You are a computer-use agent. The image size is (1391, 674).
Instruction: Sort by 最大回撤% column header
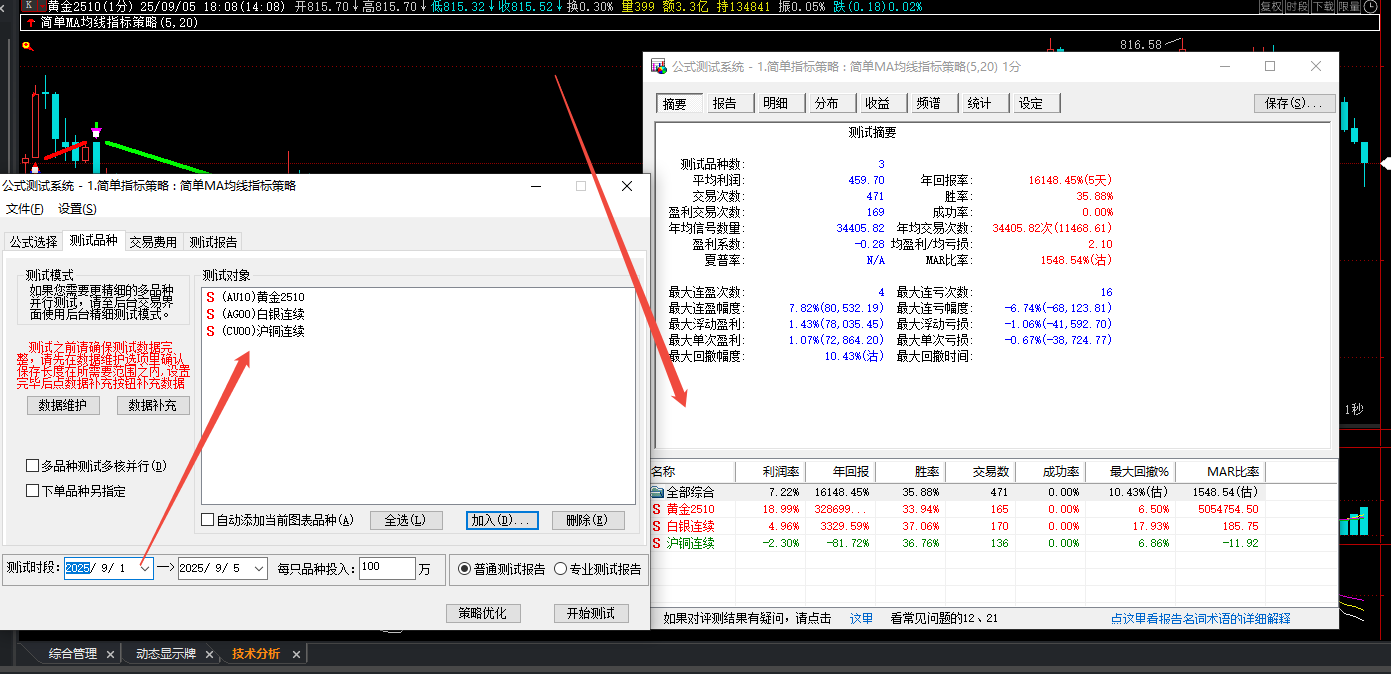point(1130,472)
